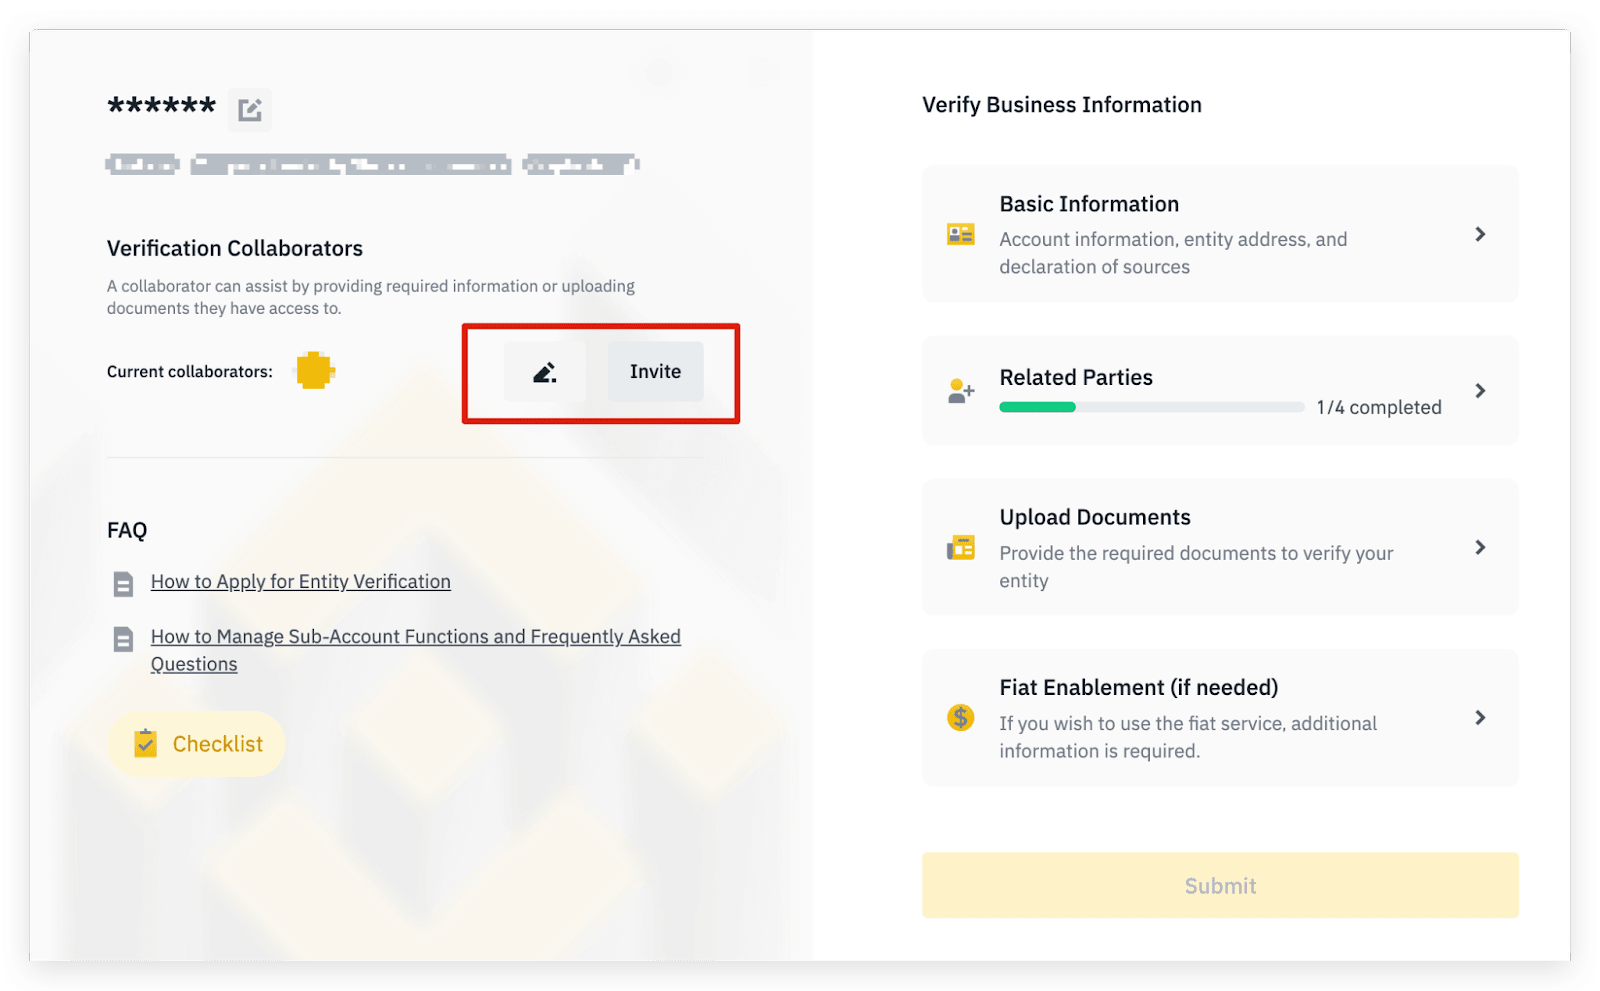Click the Related Parties progress bar
The height and width of the screenshot is (991, 1600).
(x=1151, y=407)
